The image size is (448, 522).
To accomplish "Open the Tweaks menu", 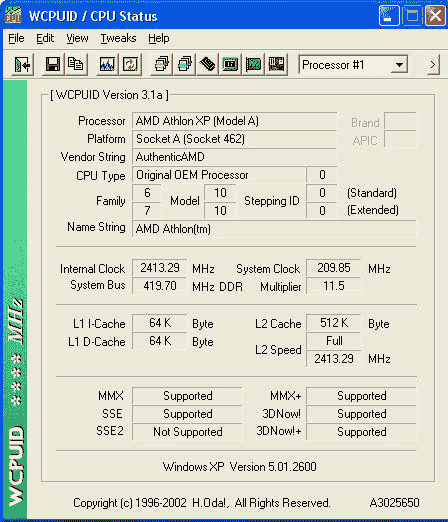I will [118, 38].
